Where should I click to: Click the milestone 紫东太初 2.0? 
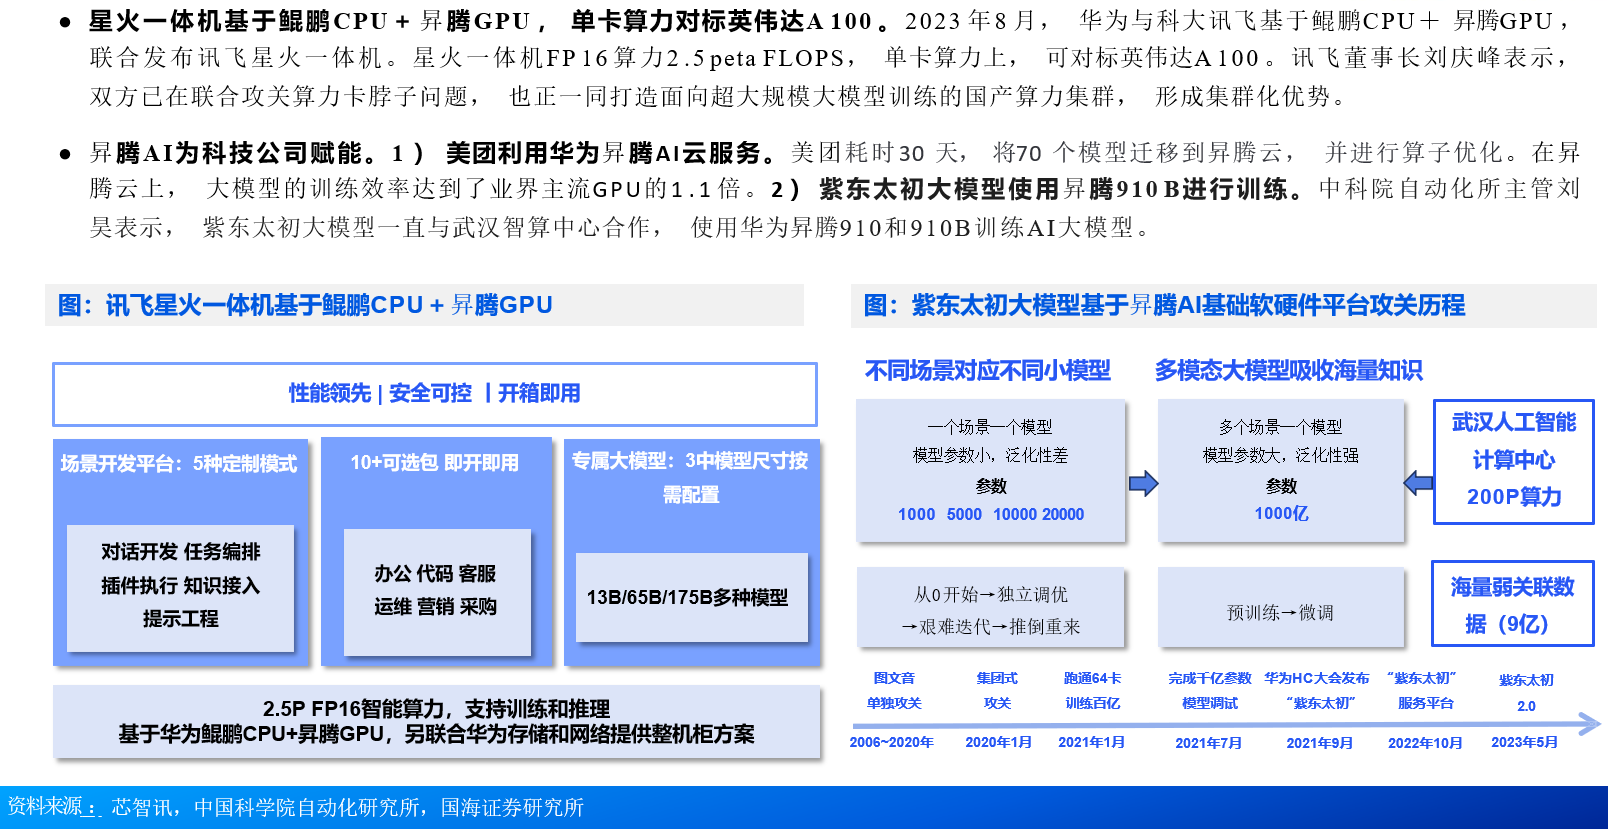click(x=1526, y=692)
